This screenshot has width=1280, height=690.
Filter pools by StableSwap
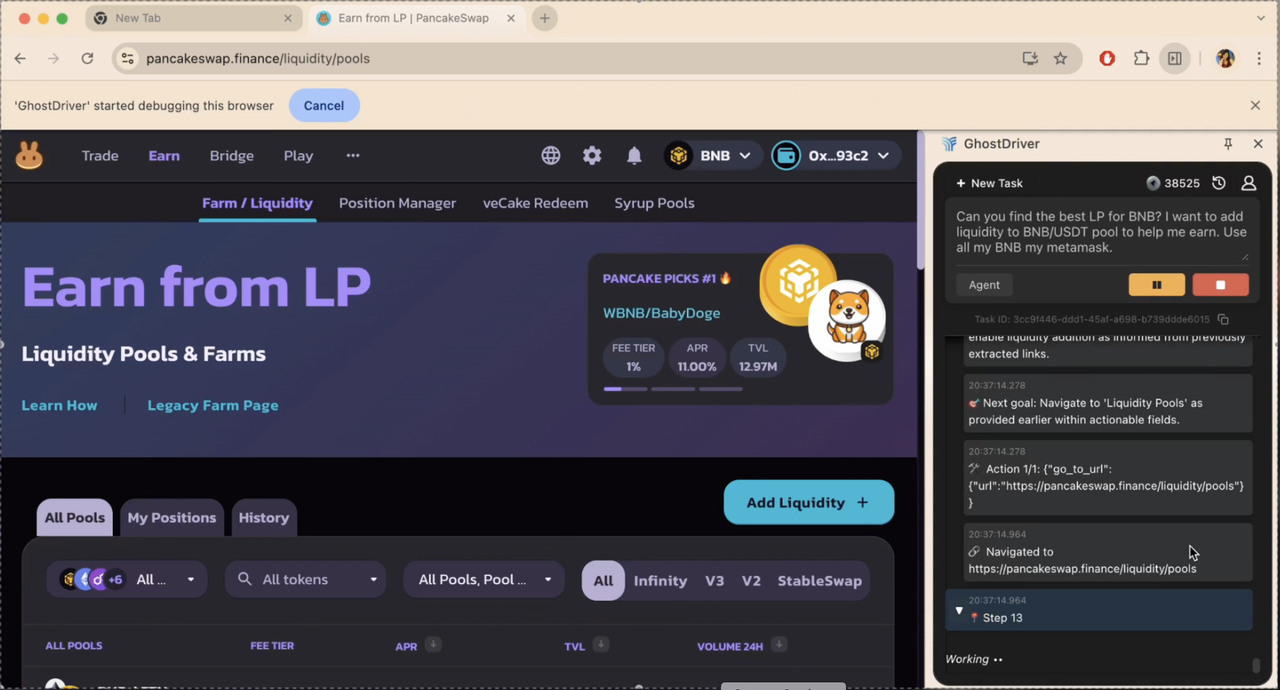point(820,581)
